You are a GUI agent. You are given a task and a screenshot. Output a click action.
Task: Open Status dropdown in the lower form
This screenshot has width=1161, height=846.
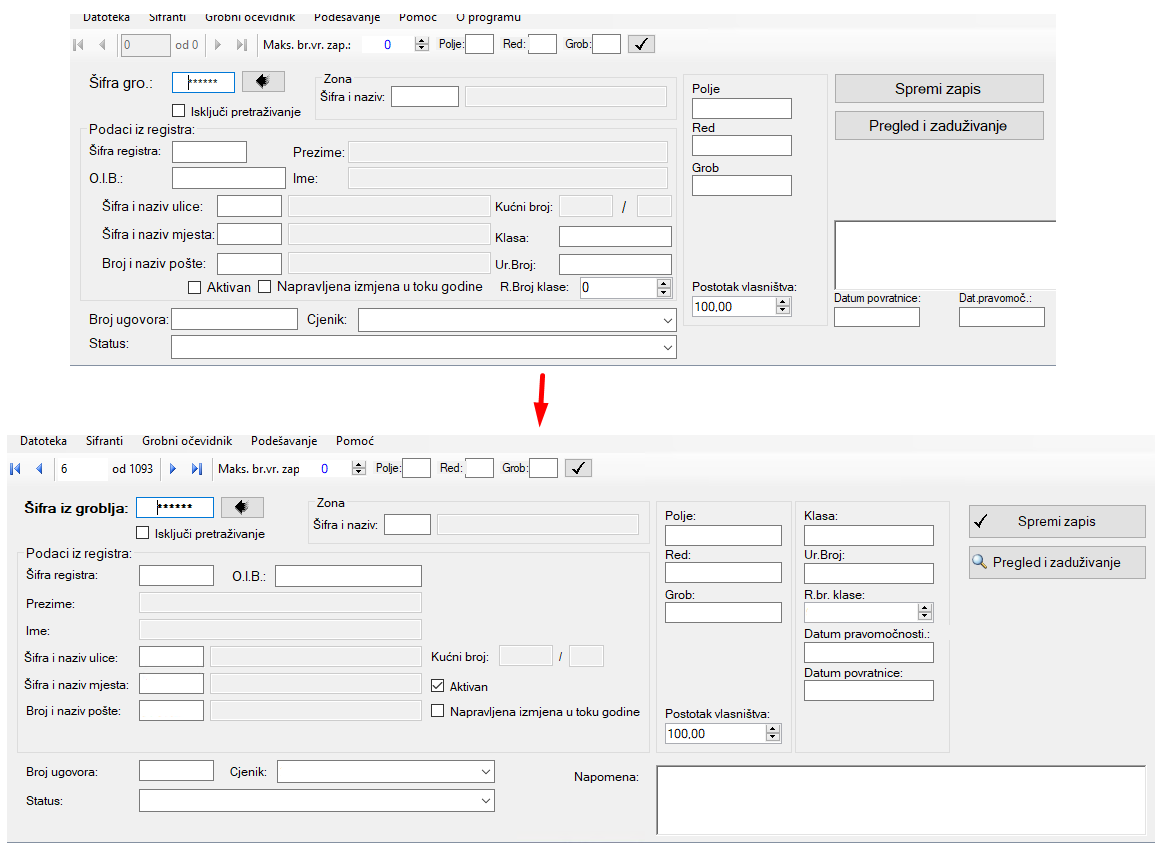tap(486, 801)
